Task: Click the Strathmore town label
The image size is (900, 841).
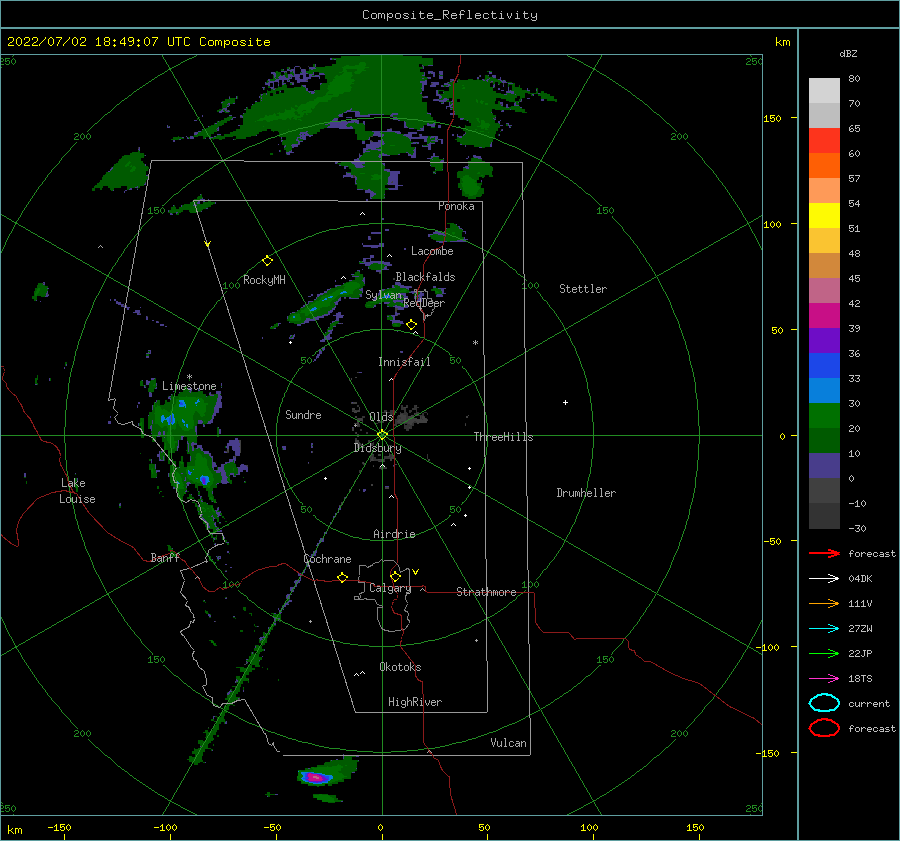Action: (487, 592)
